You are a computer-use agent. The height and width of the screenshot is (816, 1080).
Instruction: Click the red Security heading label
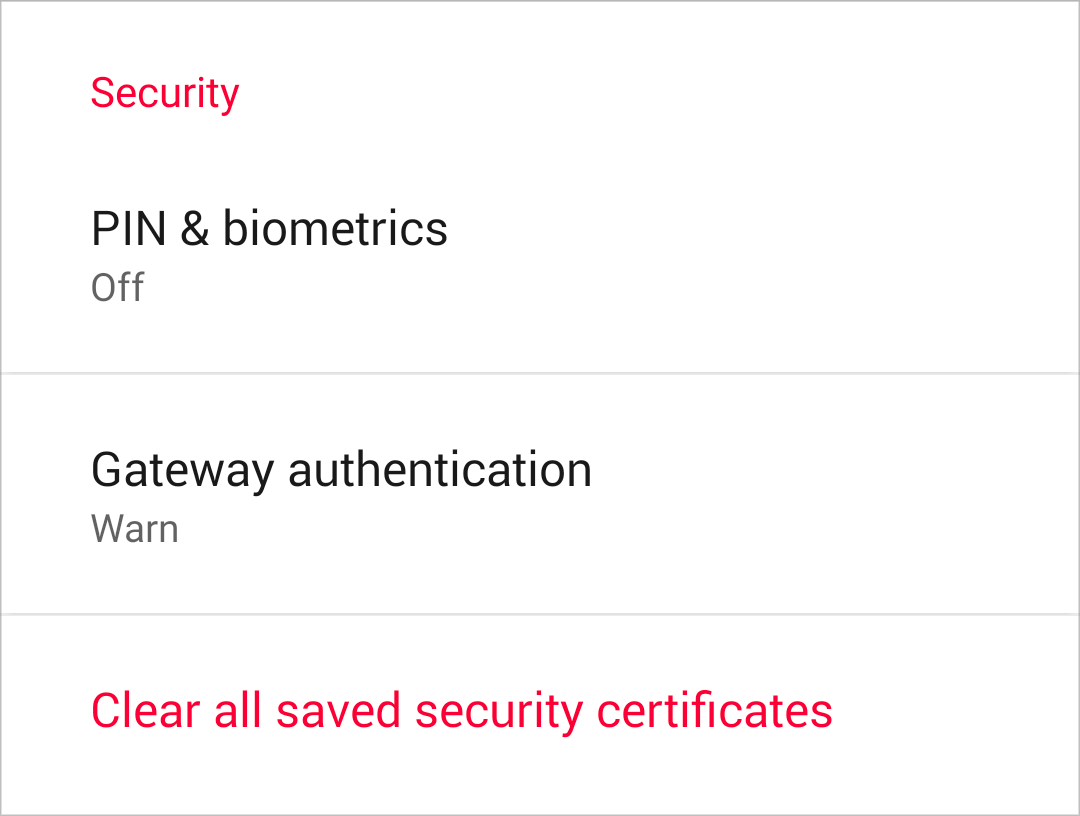pyautogui.click(x=165, y=93)
